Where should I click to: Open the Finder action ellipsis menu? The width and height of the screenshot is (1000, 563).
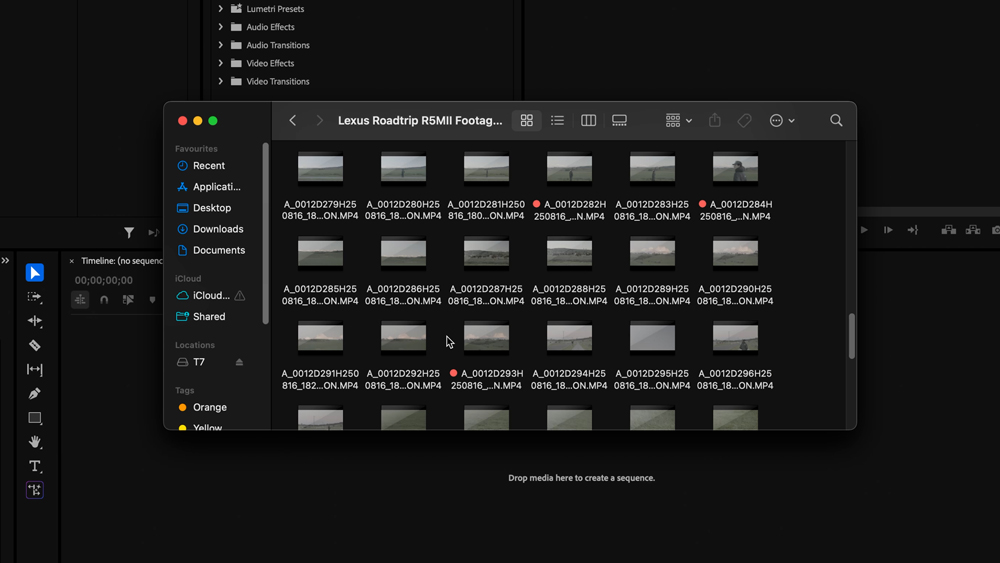tap(782, 121)
